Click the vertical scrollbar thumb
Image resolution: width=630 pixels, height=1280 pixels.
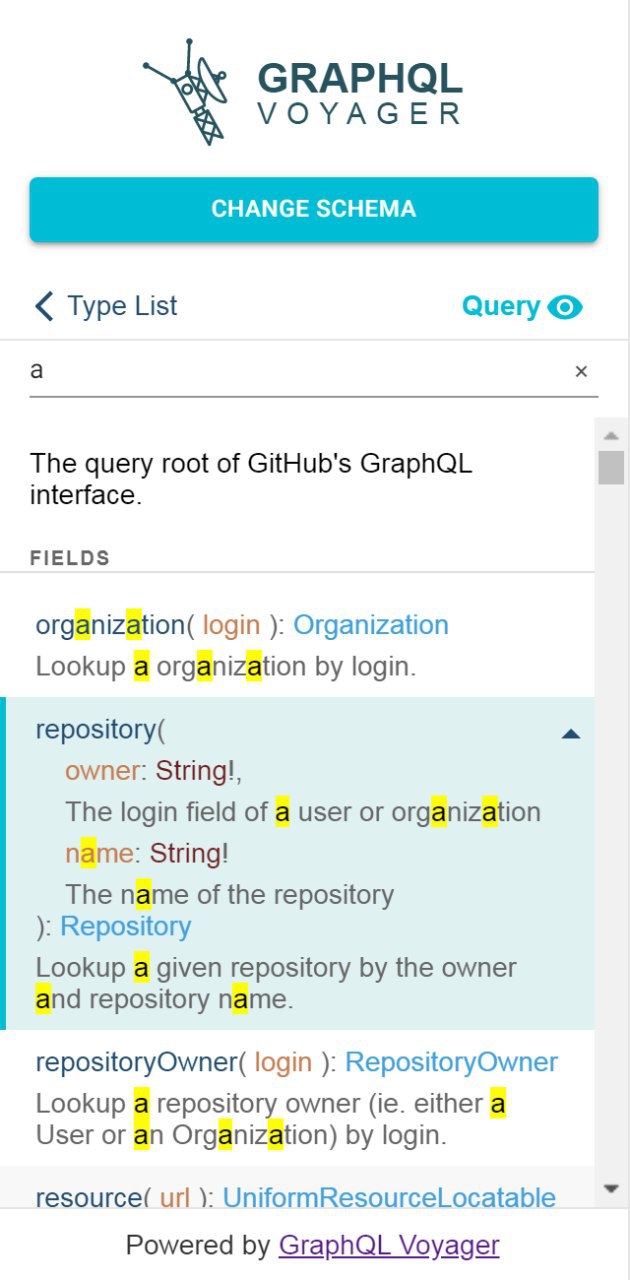[611, 467]
